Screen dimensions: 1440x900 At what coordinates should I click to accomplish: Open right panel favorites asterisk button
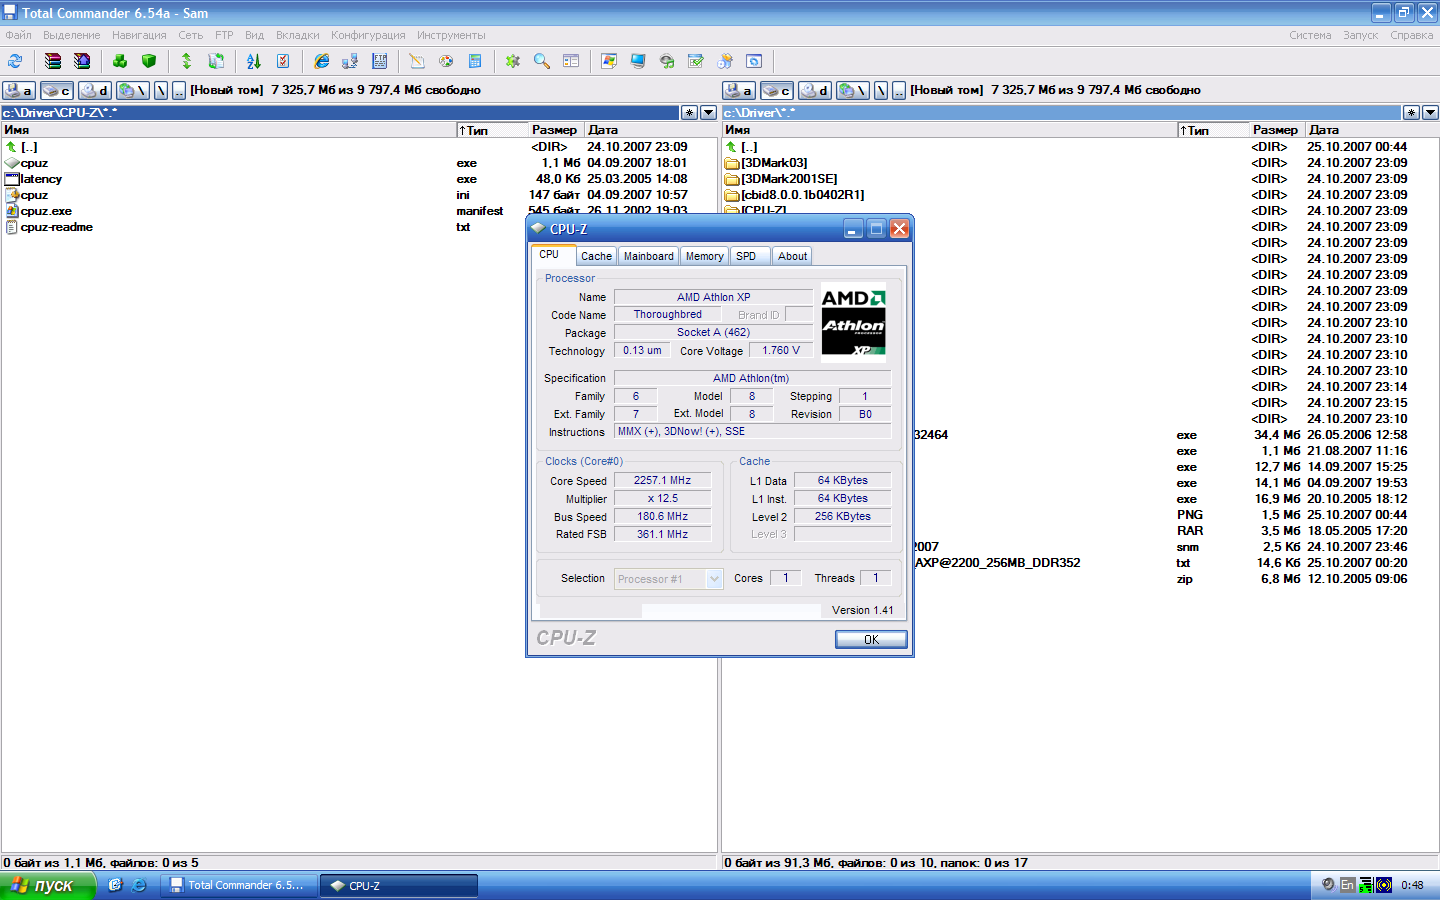coord(1411,113)
